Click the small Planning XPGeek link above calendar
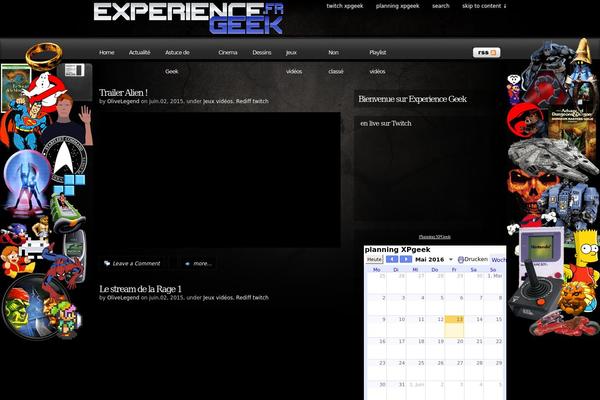600x400 pixels. click(x=434, y=237)
